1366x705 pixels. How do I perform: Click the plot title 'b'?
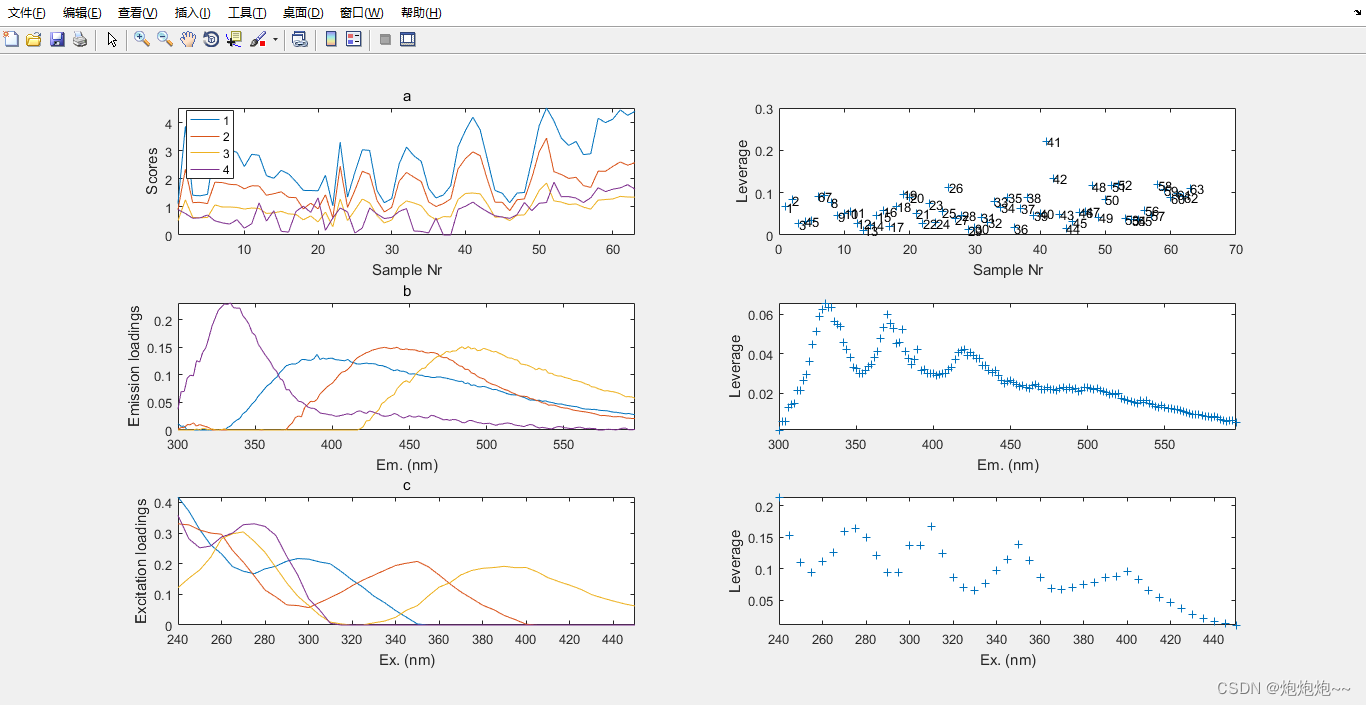pos(407,292)
